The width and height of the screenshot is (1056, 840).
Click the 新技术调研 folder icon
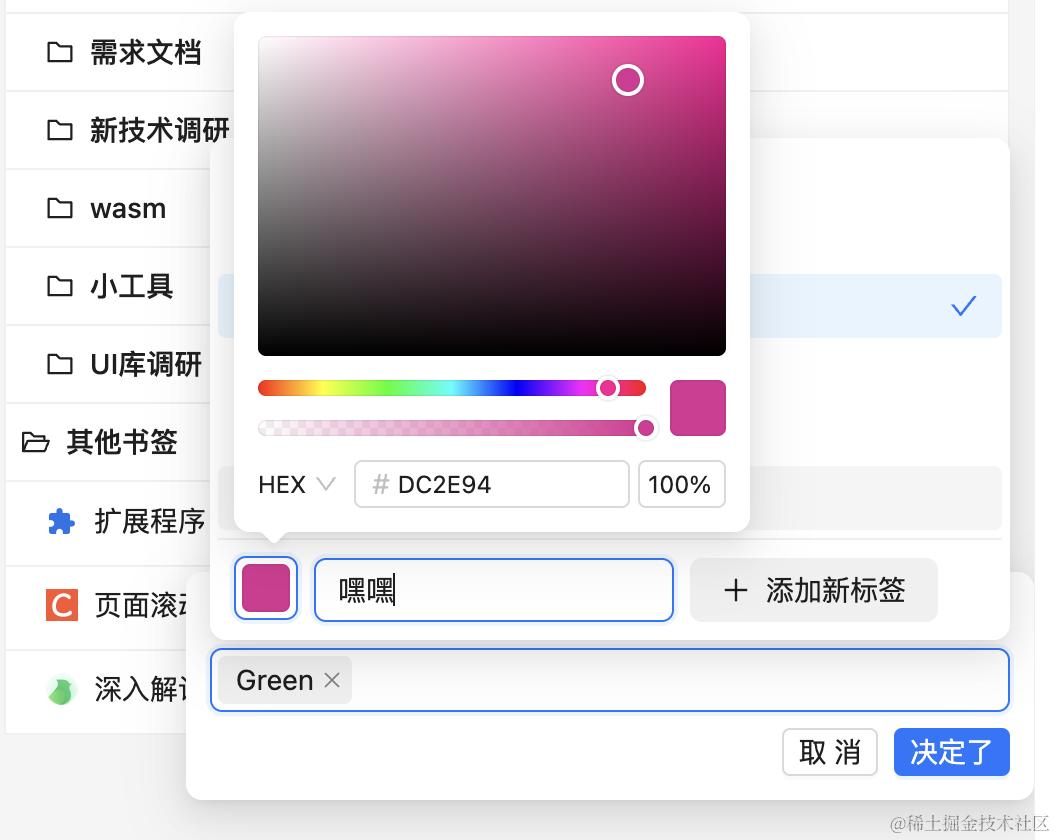60,130
